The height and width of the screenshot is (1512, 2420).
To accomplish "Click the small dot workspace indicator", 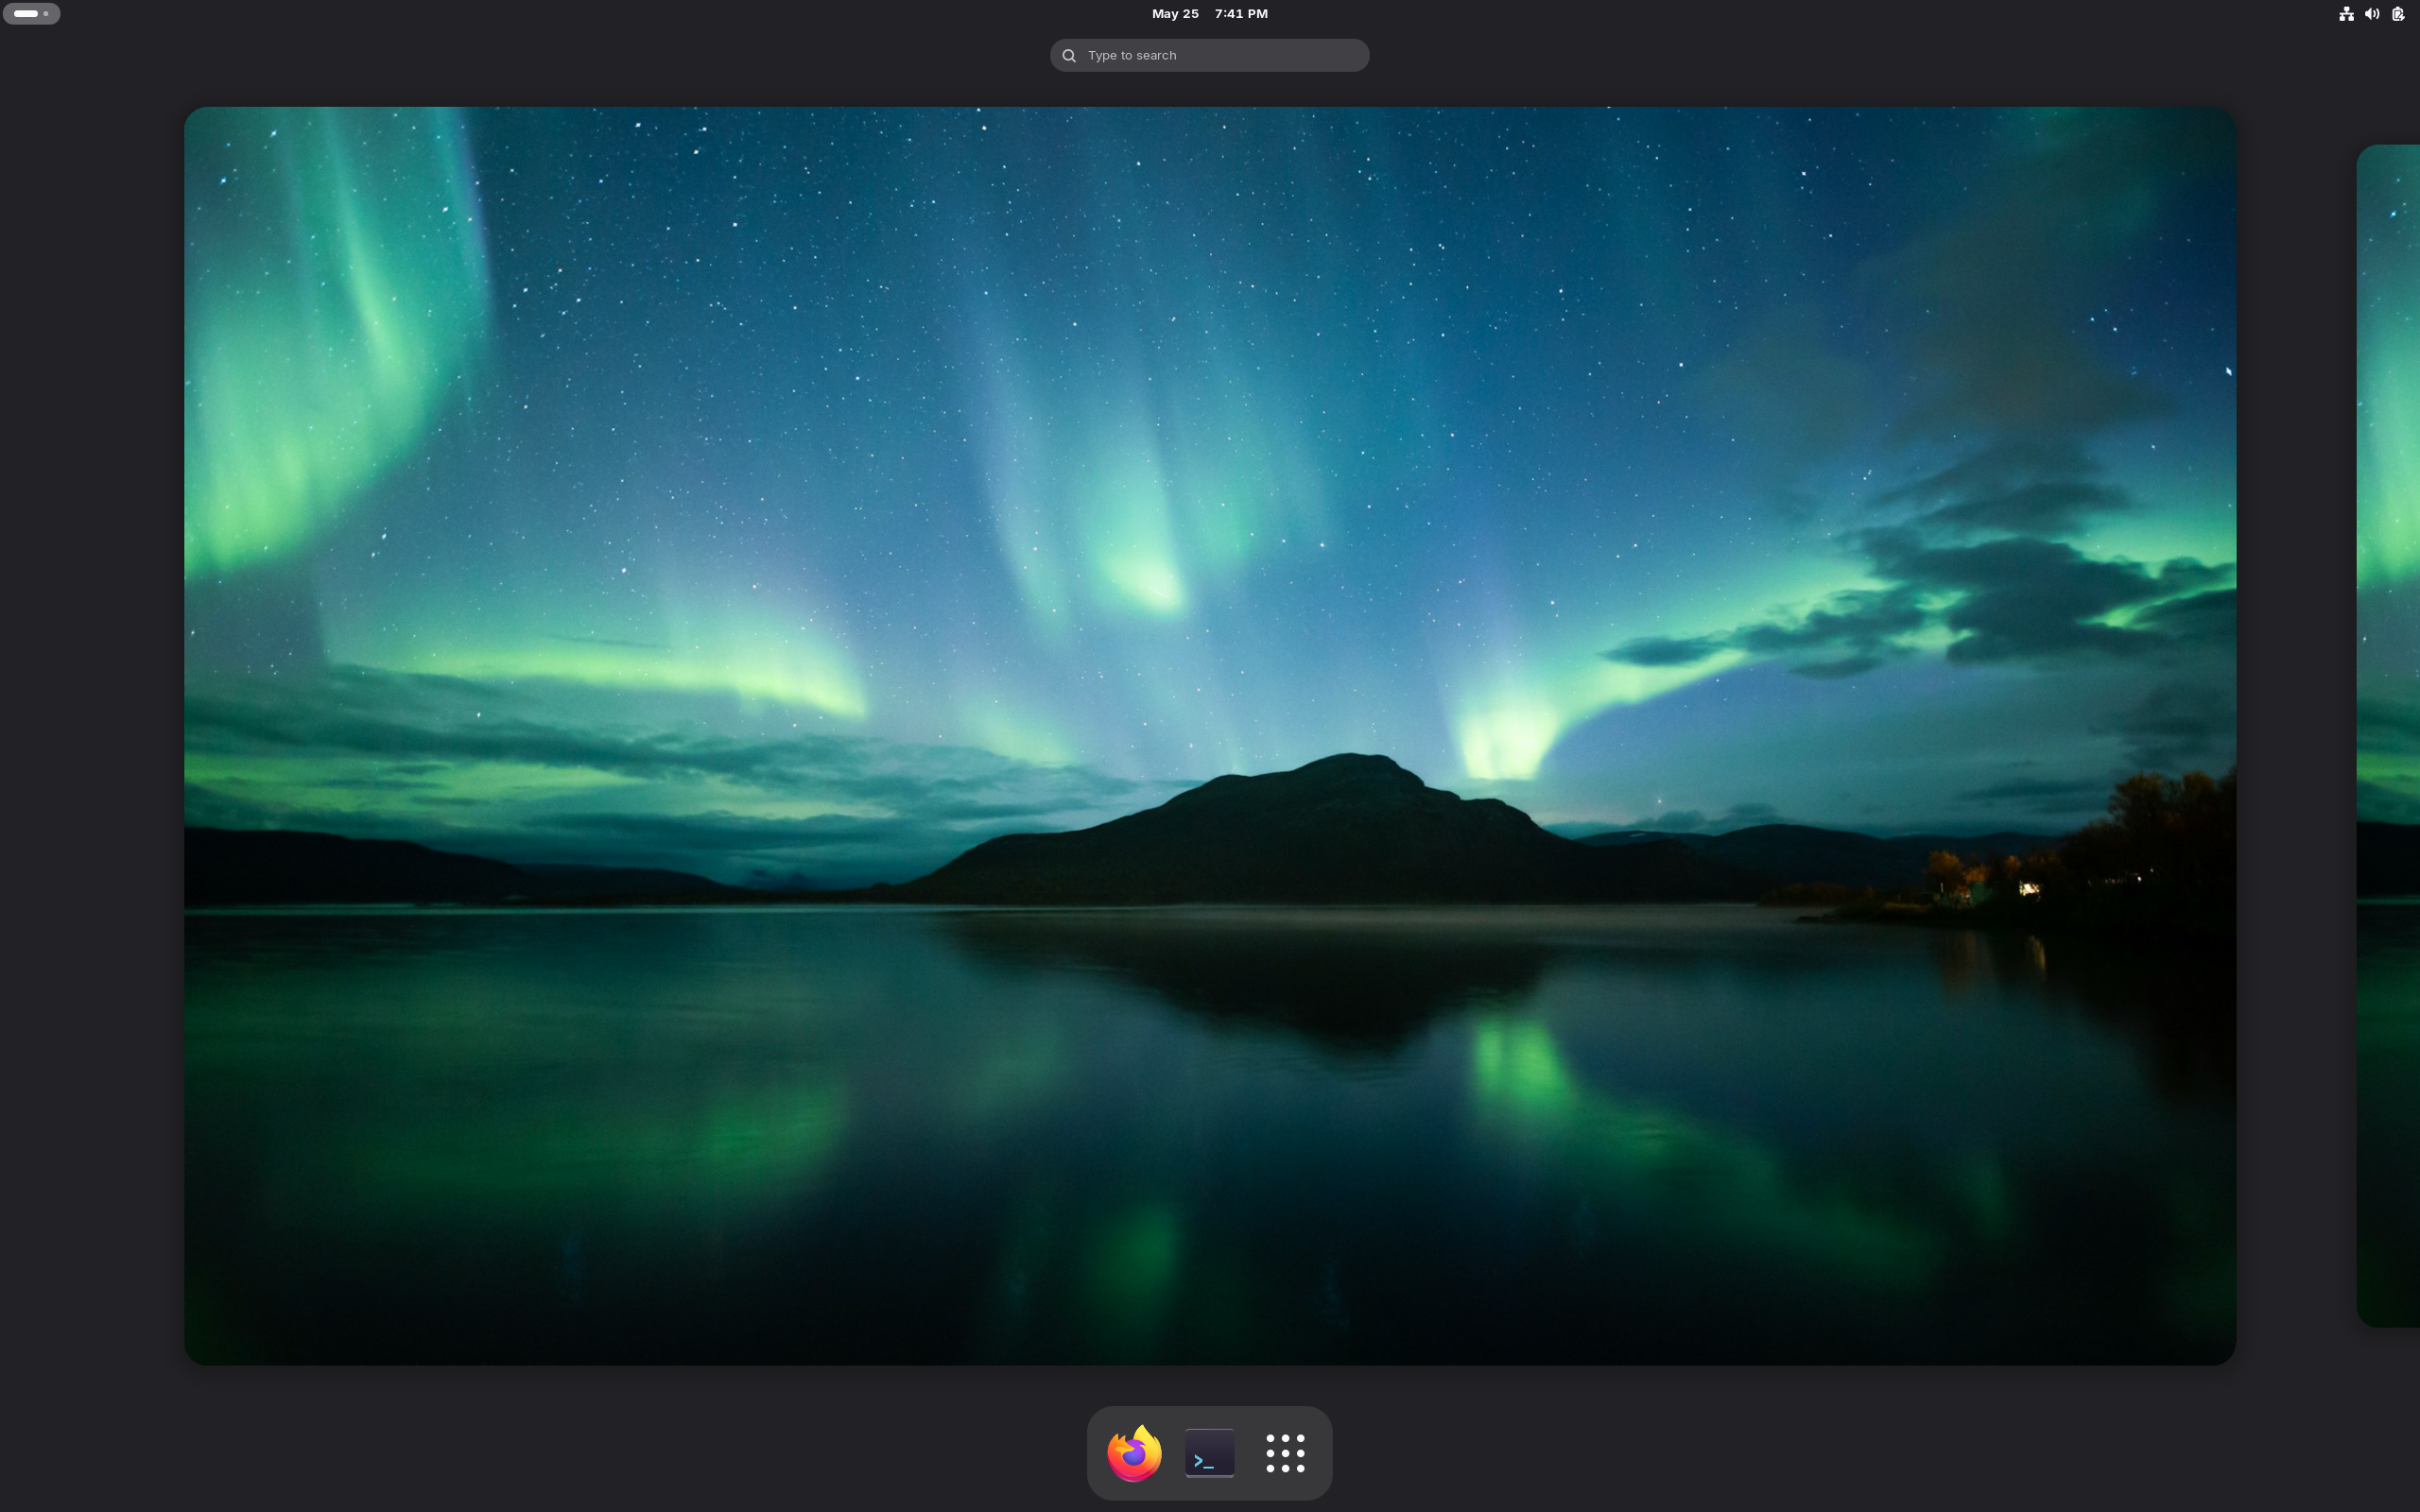I will (x=46, y=14).
